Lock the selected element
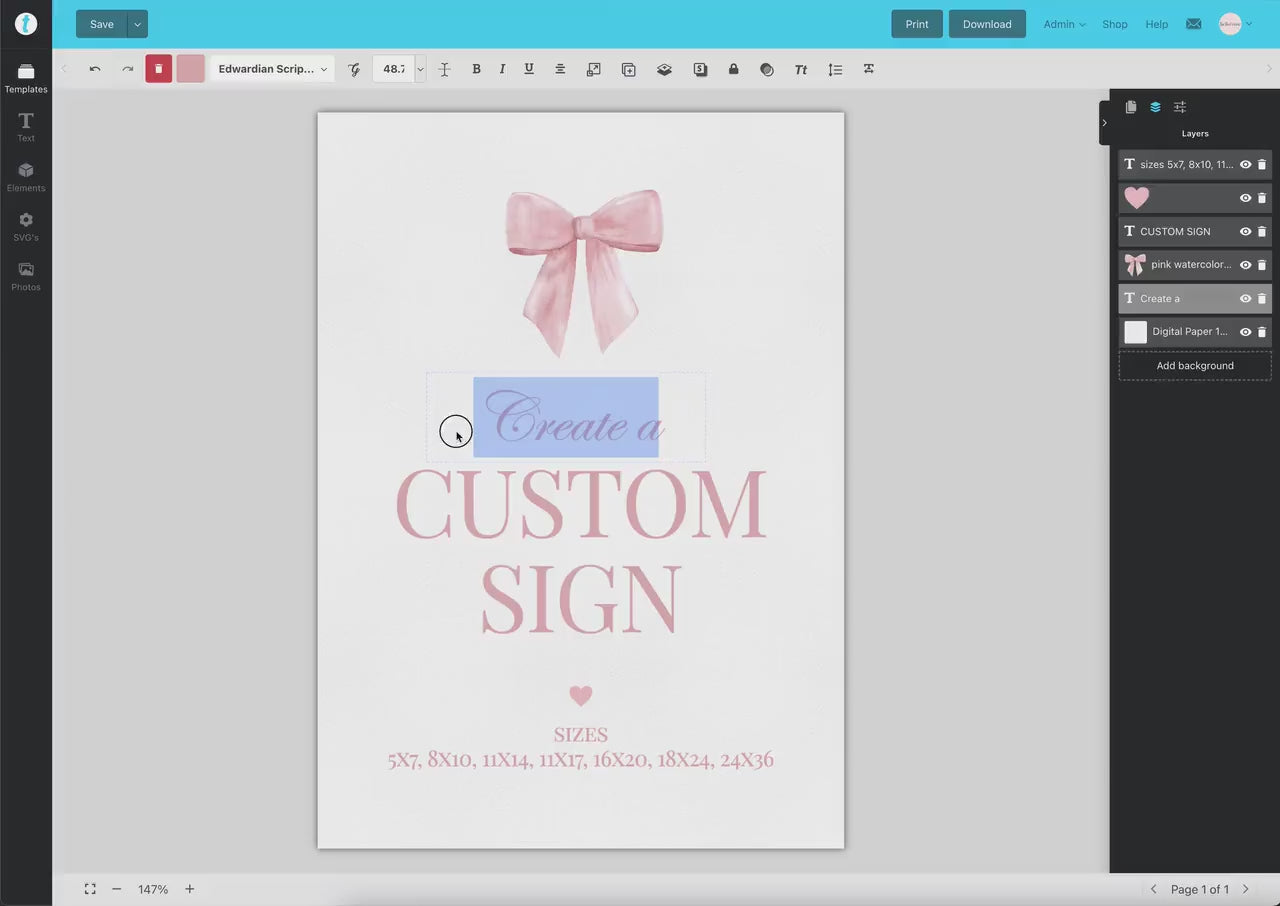Image resolution: width=1280 pixels, height=906 pixels. coord(733,69)
